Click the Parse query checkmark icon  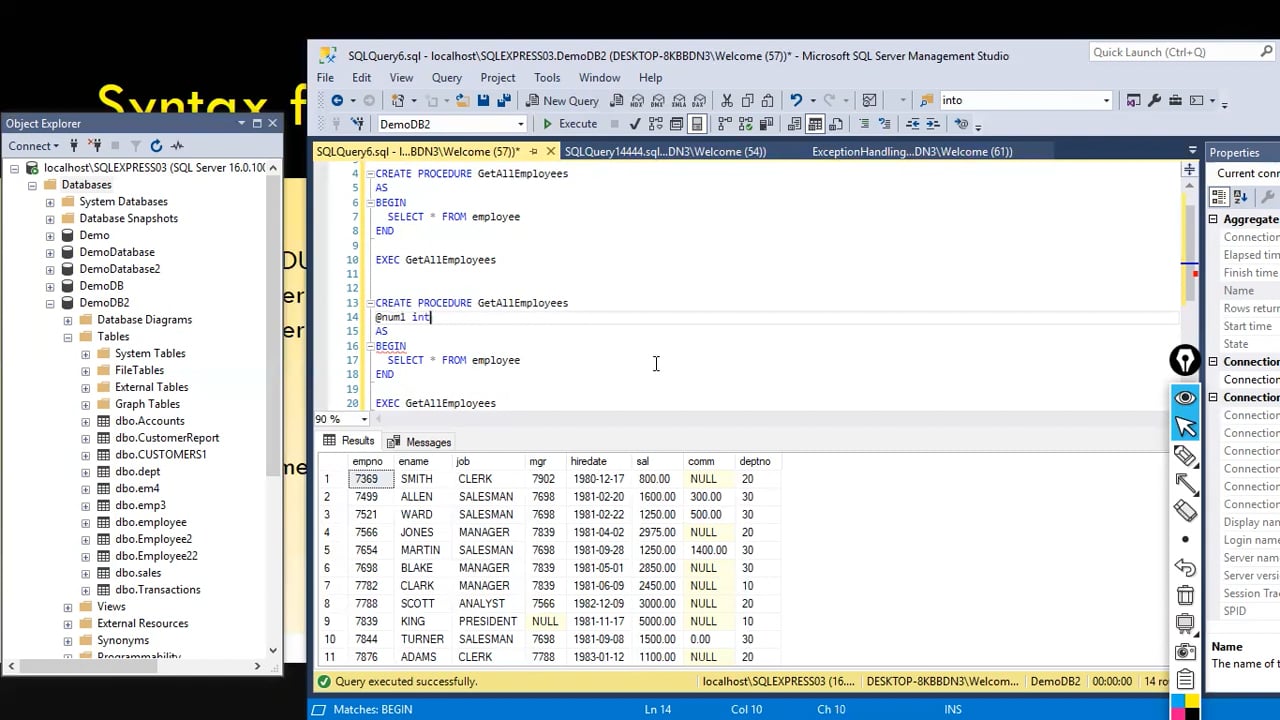[635, 124]
